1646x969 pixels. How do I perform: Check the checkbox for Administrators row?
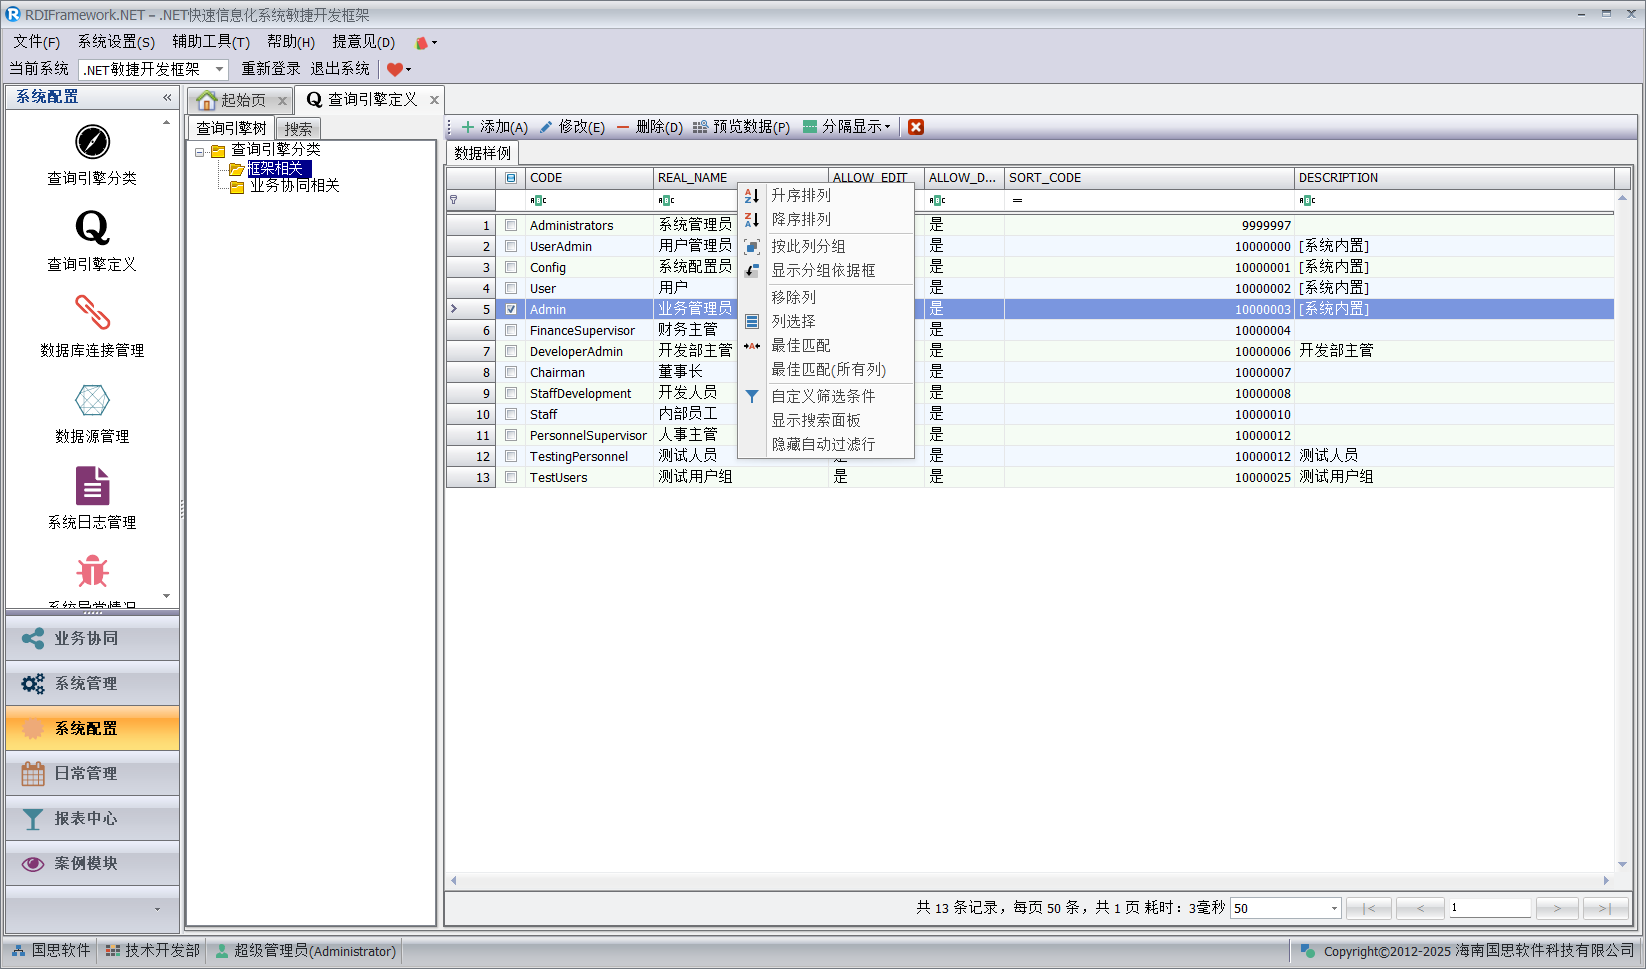click(x=511, y=226)
